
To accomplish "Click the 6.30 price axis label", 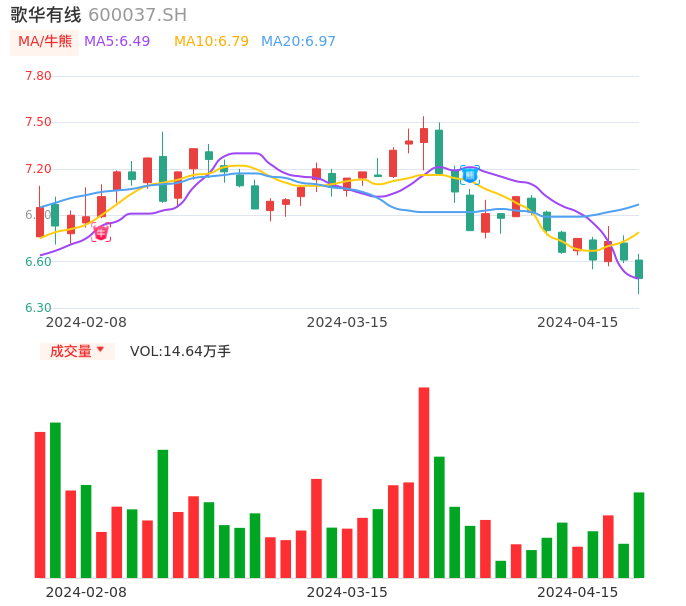I will click(x=38, y=308).
